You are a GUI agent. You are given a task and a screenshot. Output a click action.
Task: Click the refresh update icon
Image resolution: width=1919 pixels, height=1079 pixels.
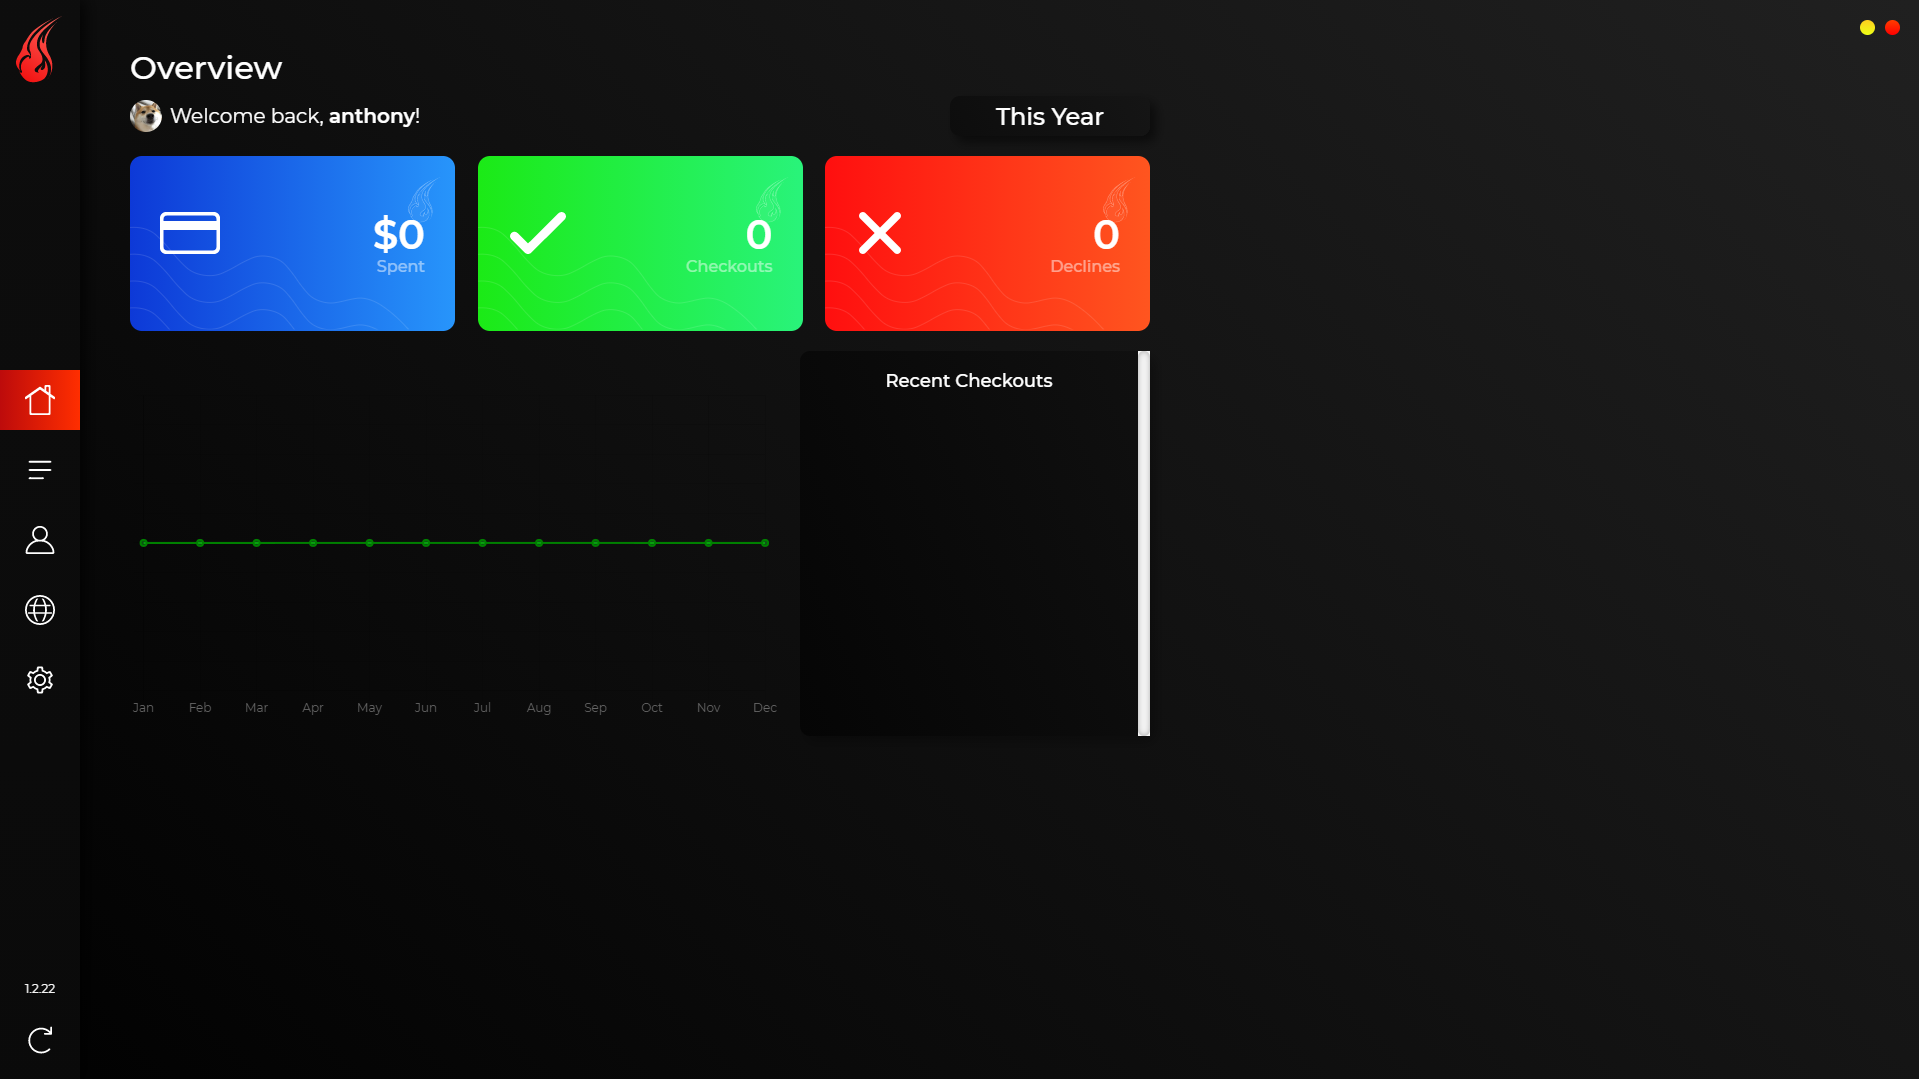pyautogui.click(x=40, y=1040)
